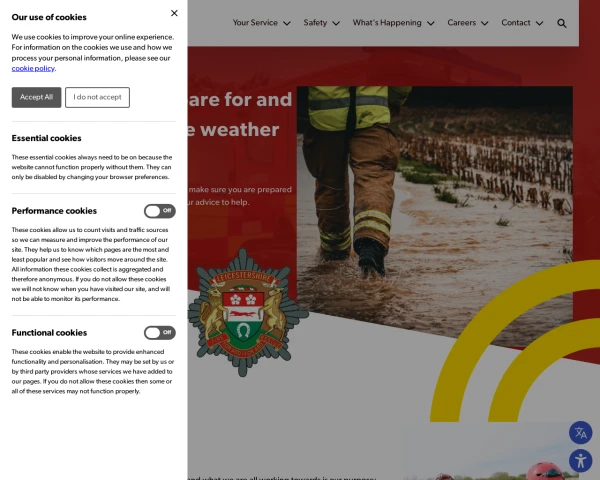Click the hero heading containing 'weather'
This screenshot has width=600, height=480.
point(240,114)
